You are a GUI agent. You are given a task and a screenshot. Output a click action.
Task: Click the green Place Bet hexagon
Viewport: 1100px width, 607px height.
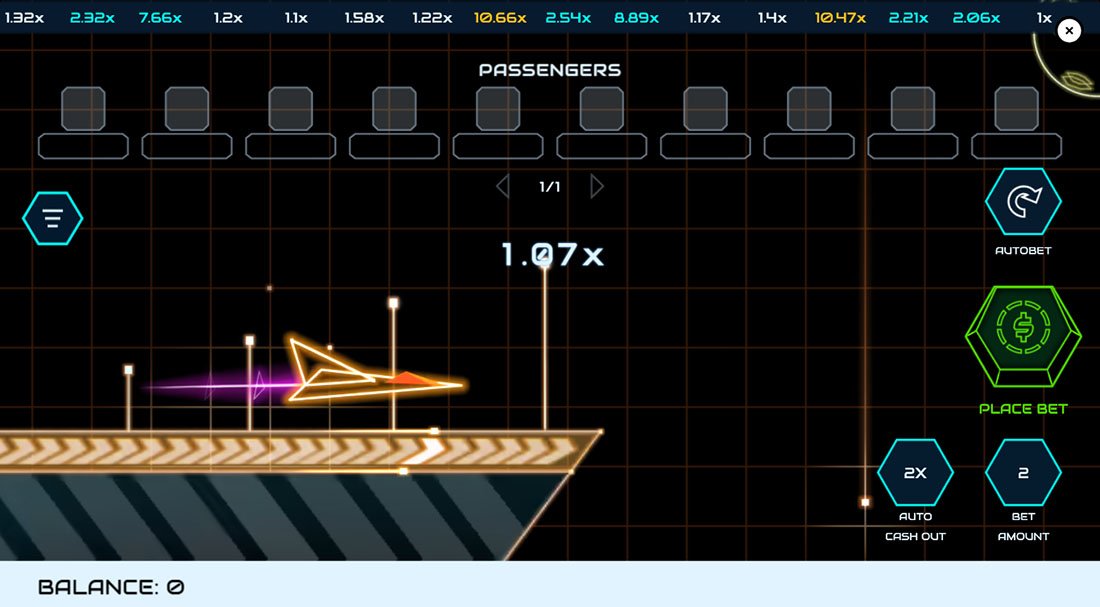1023,336
